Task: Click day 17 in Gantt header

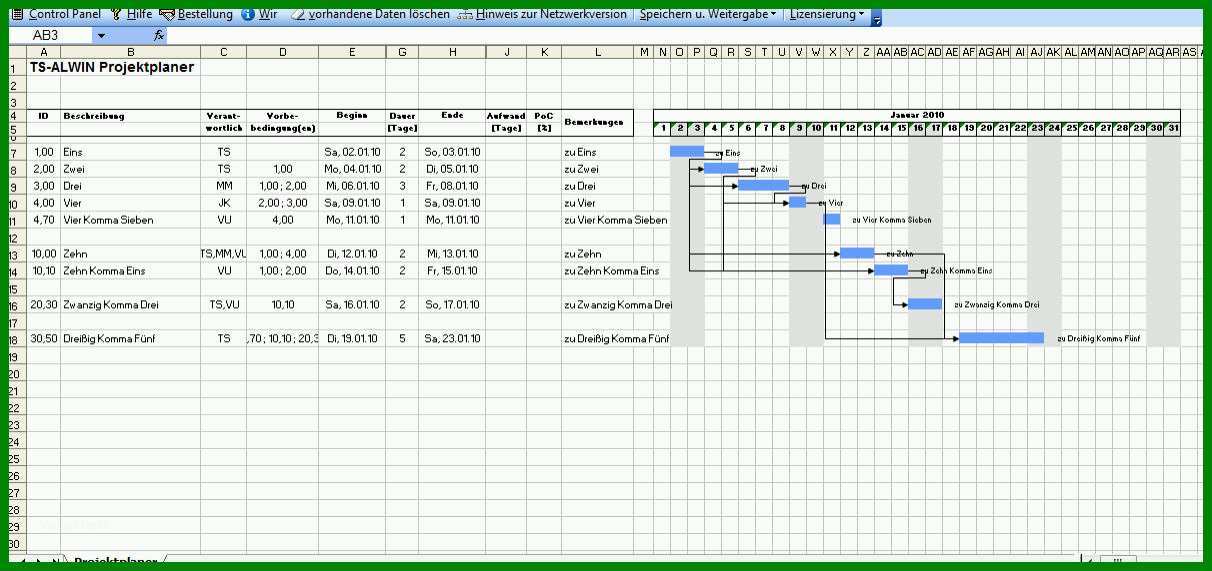Action: pos(934,128)
